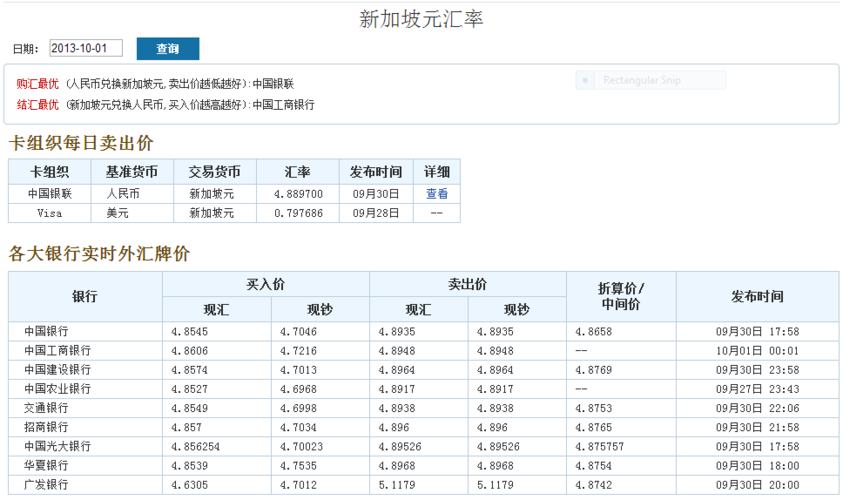Viewport: 843px width, 500px height.
Task: Open the 查看 details link for 中国银联
Action: tap(437, 194)
